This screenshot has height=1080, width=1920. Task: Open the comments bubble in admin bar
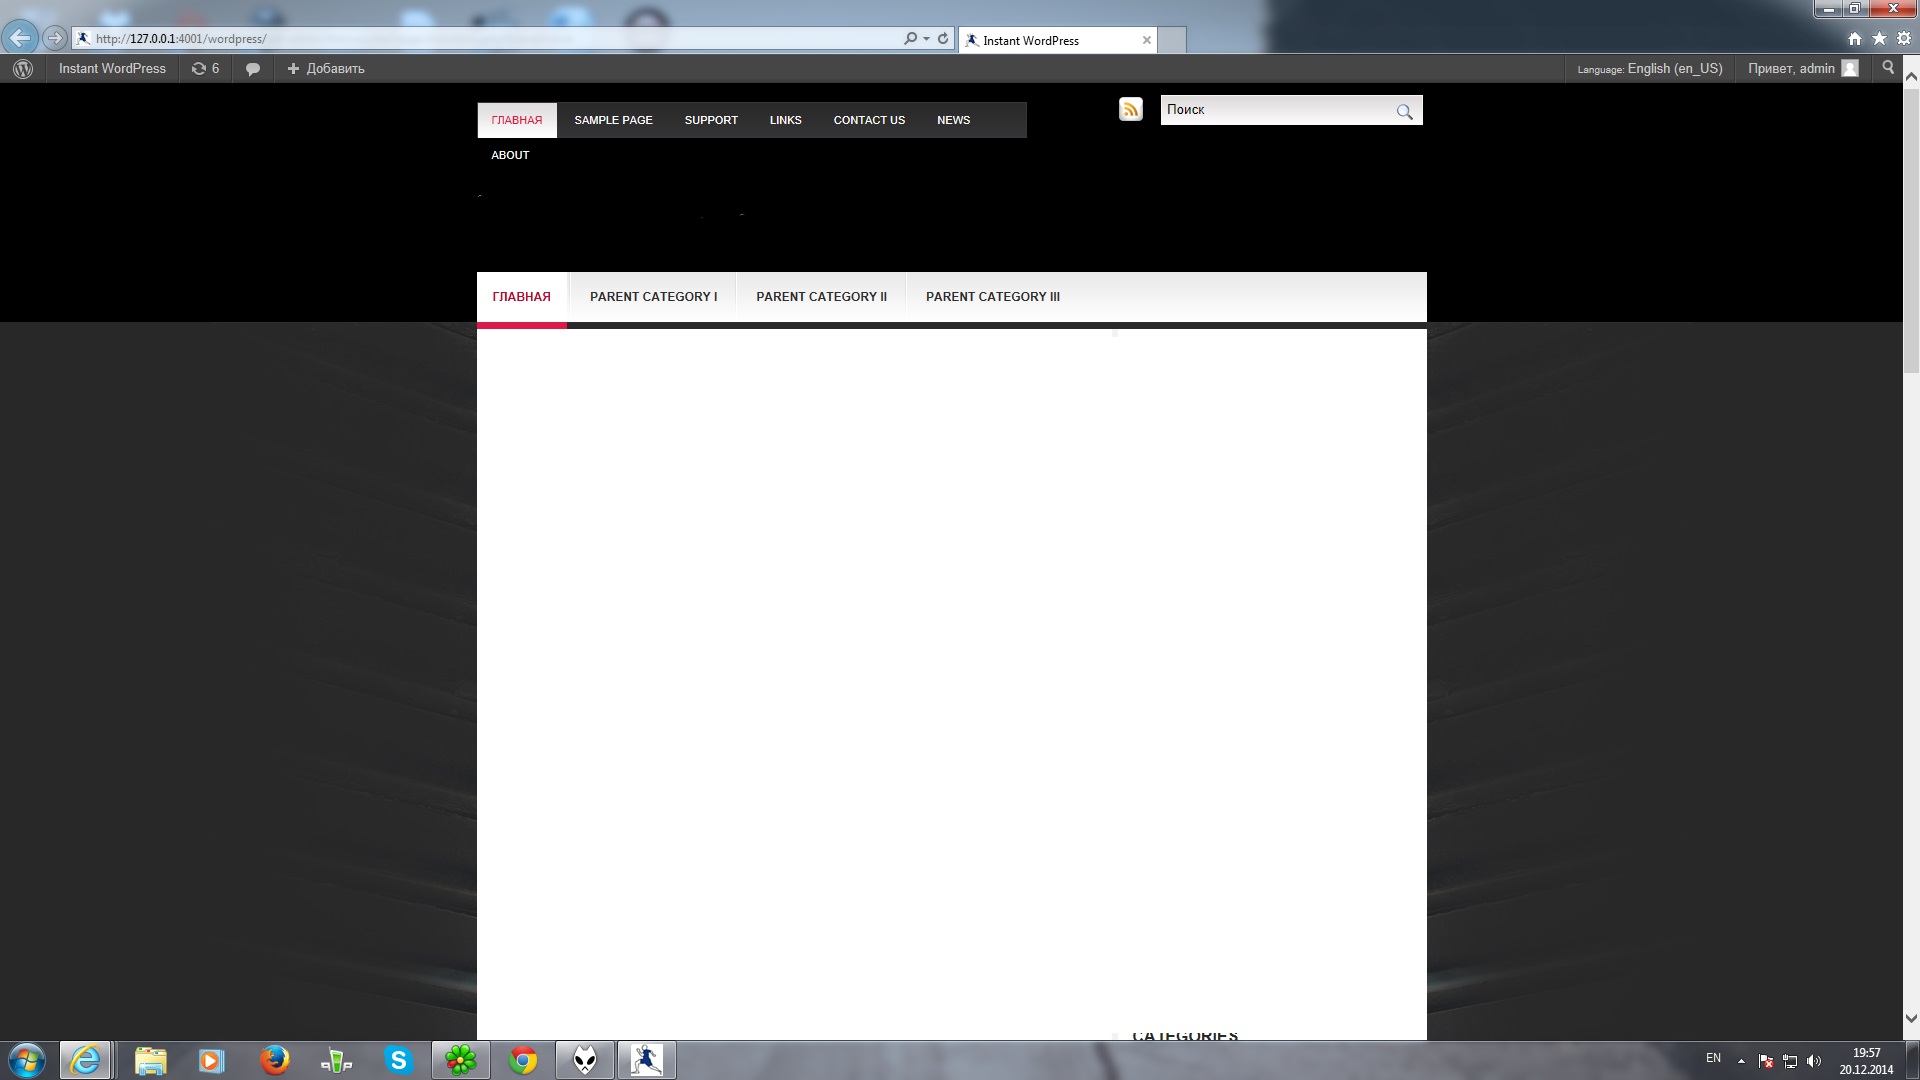pyautogui.click(x=253, y=69)
